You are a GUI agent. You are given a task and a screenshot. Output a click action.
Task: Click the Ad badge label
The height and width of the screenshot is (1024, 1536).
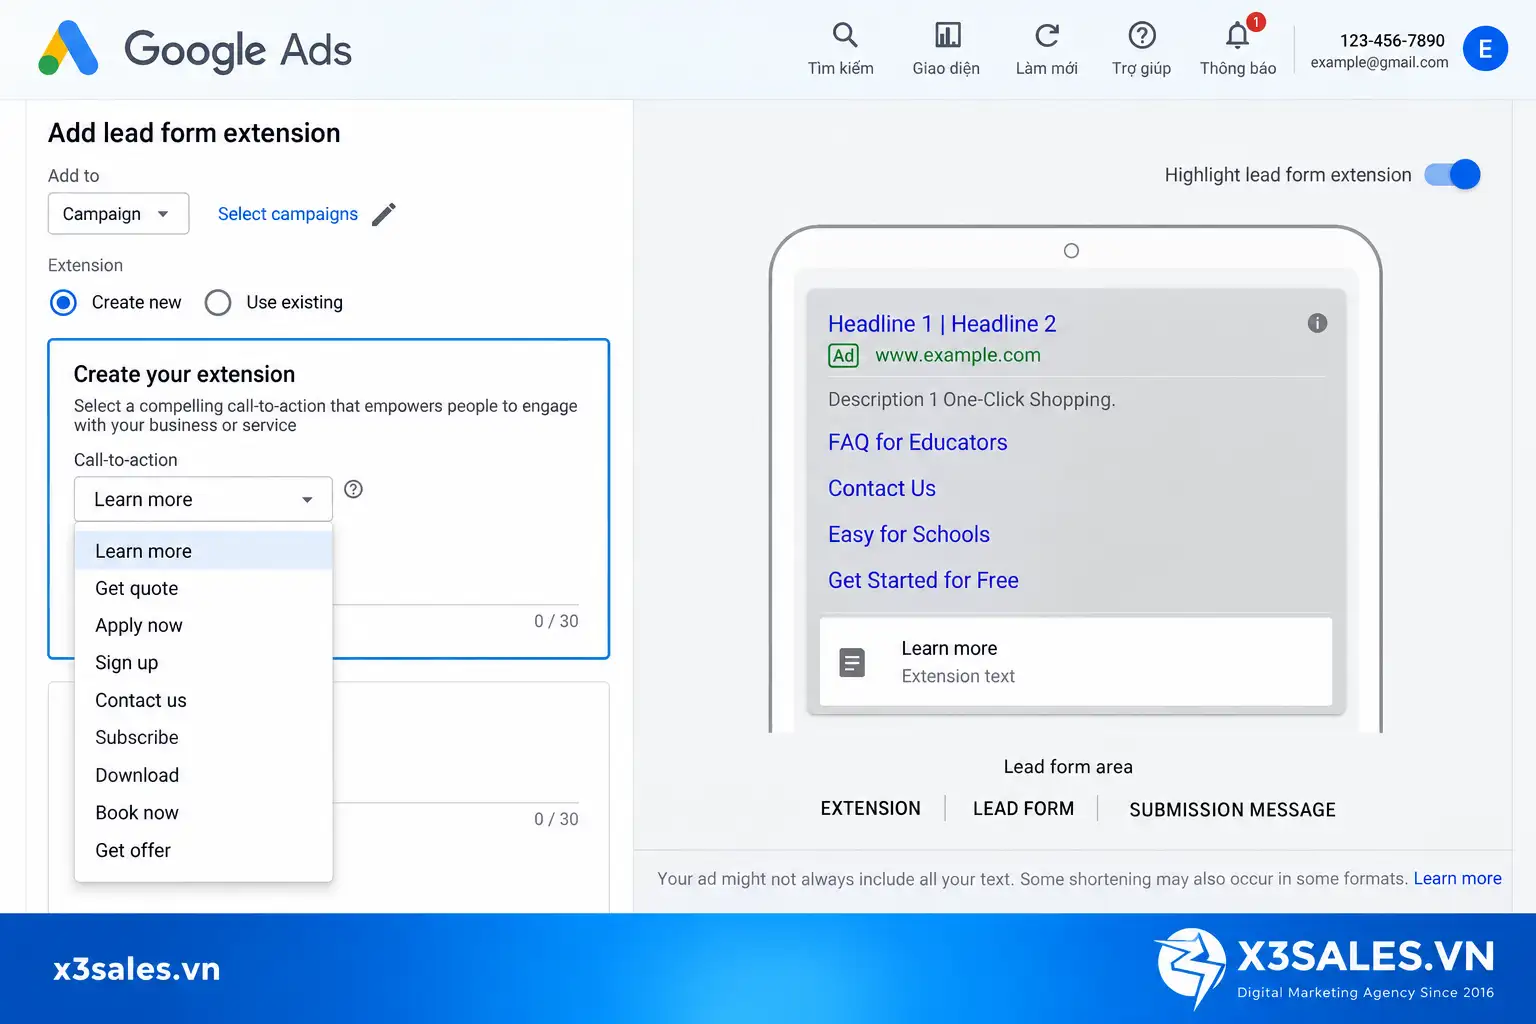843,356
